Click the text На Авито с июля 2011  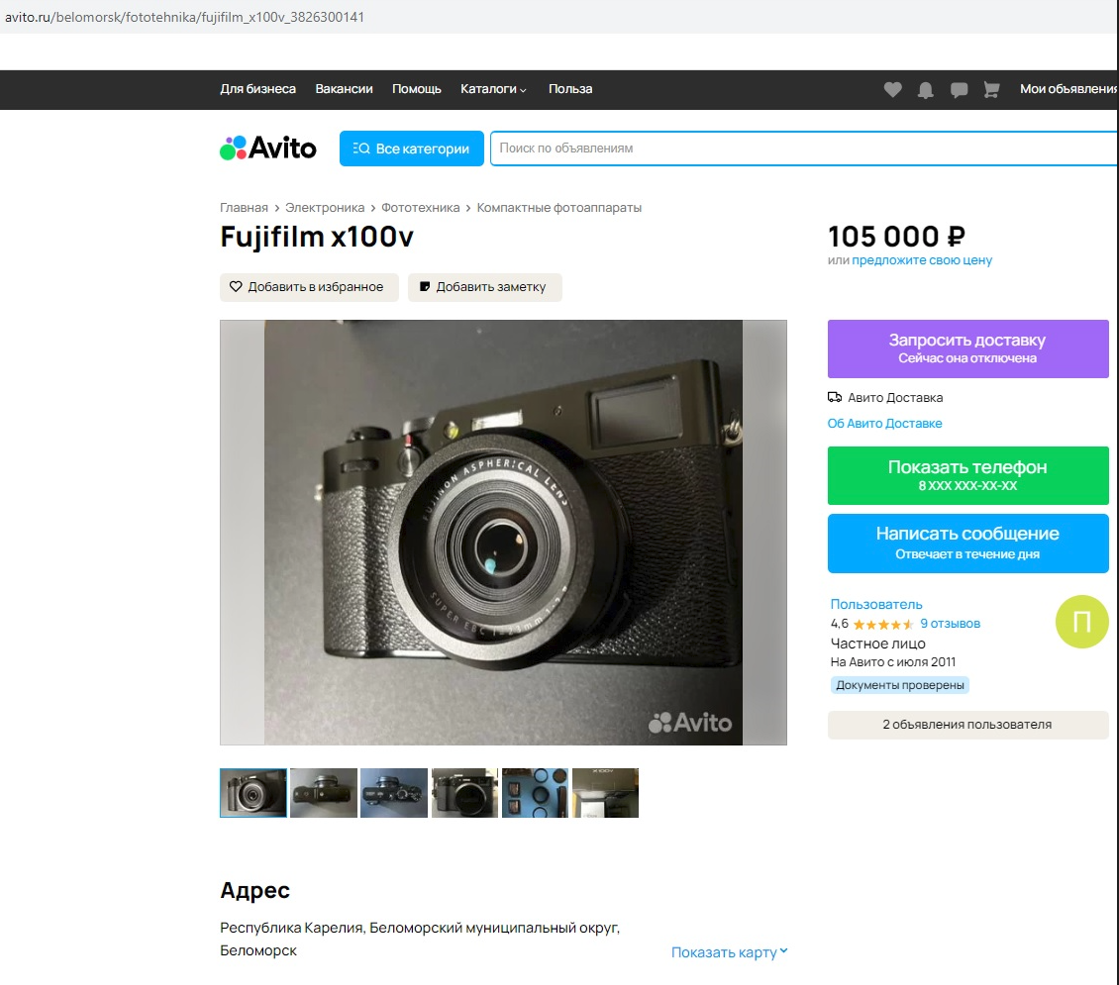tap(893, 662)
